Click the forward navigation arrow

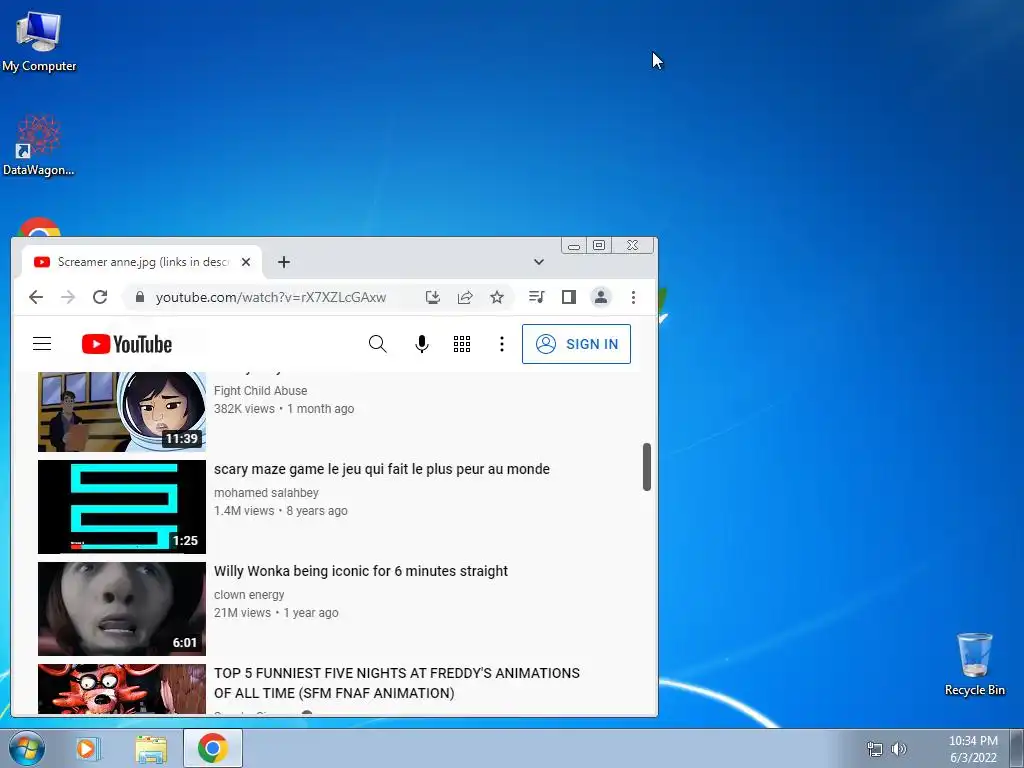point(68,297)
